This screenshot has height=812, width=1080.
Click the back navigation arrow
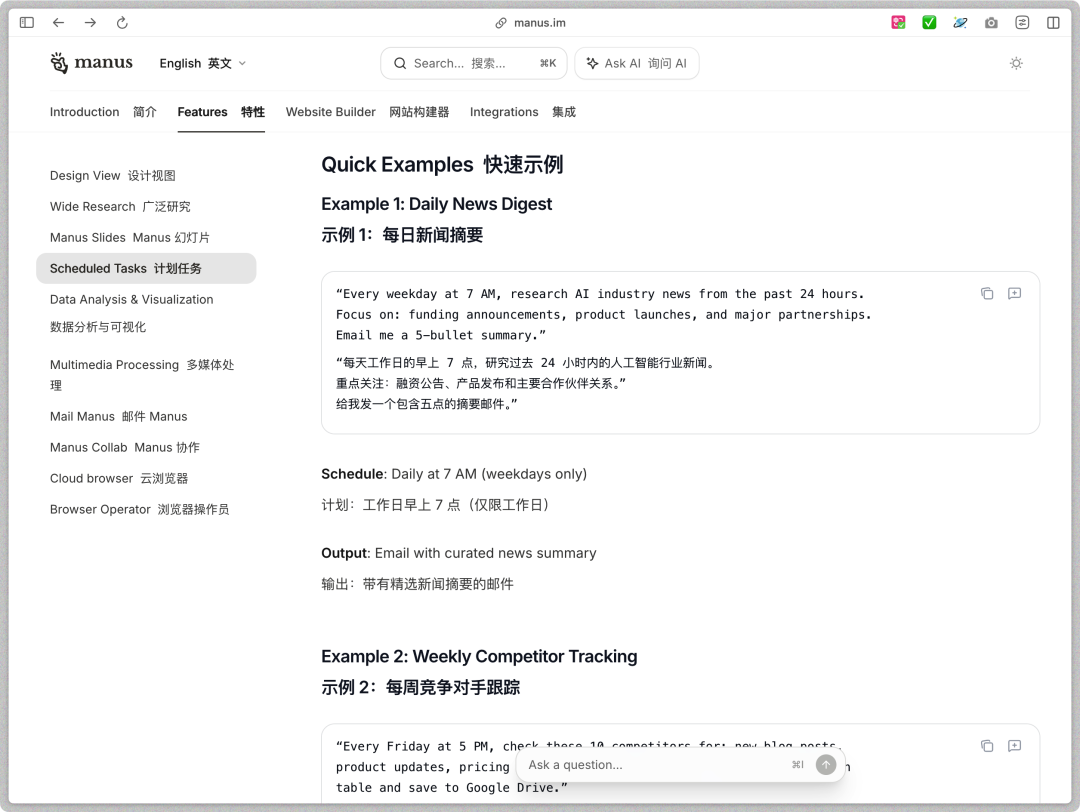click(59, 22)
